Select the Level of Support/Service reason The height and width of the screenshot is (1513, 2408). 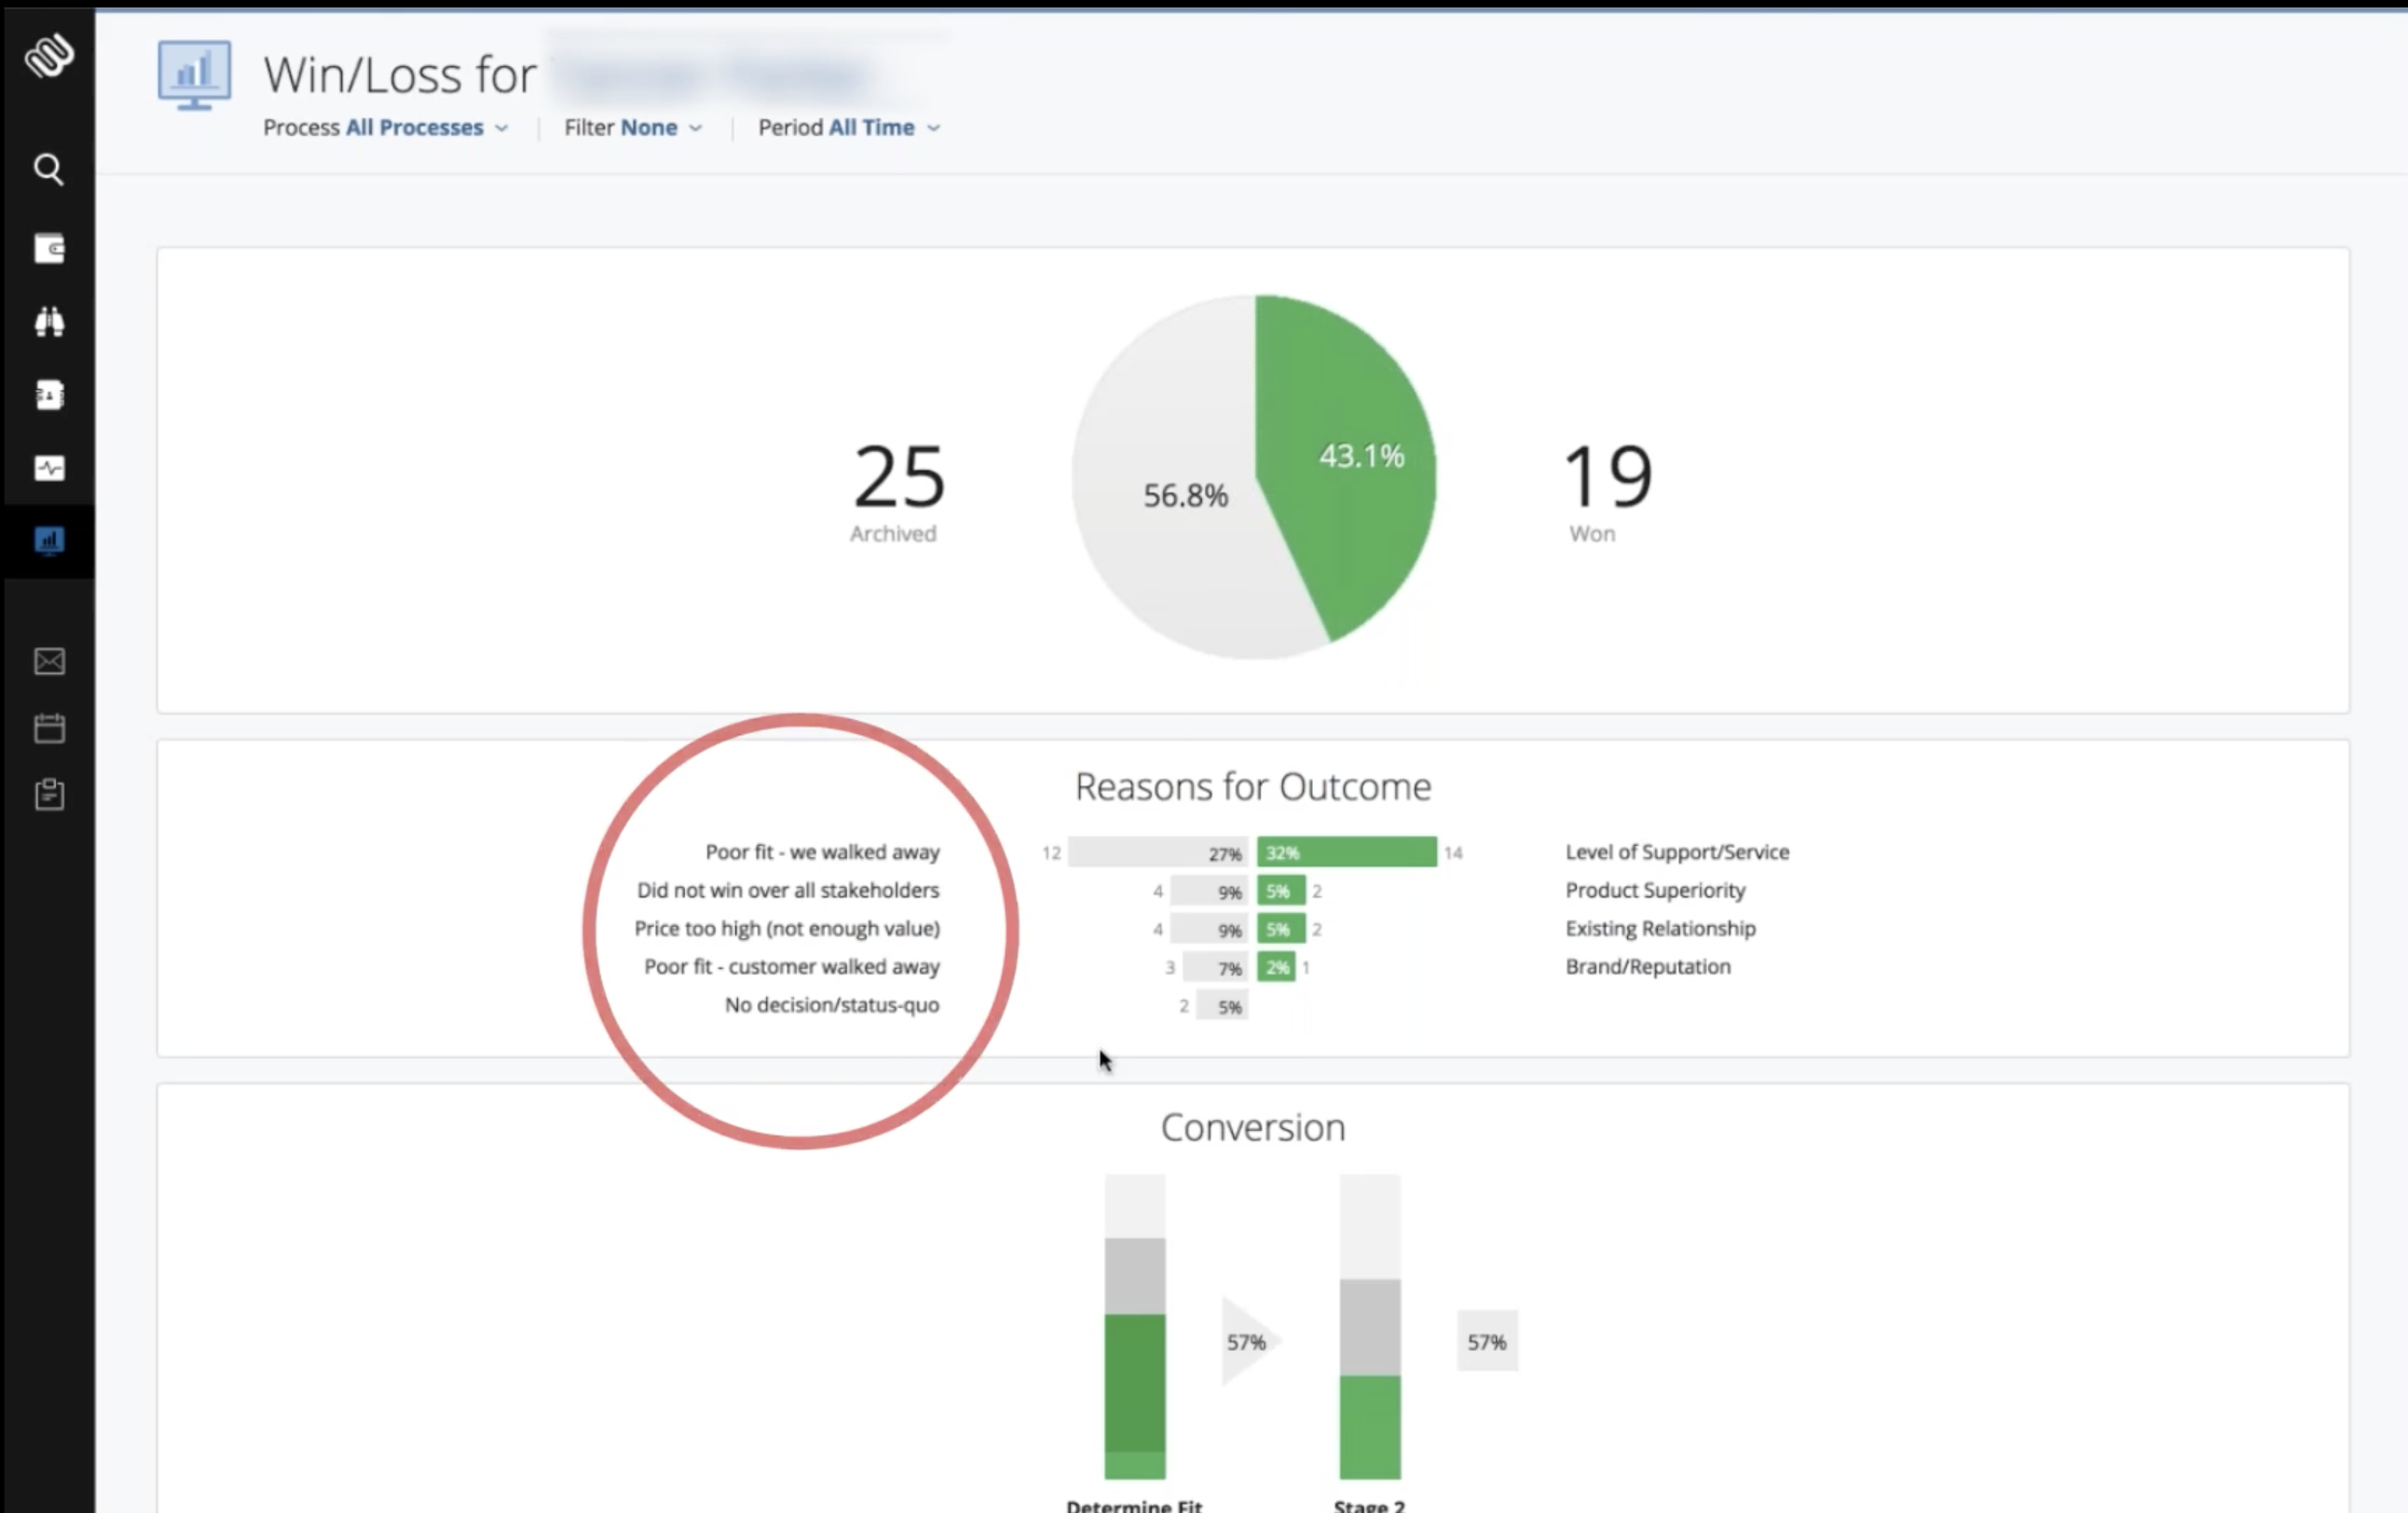pos(1676,852)
